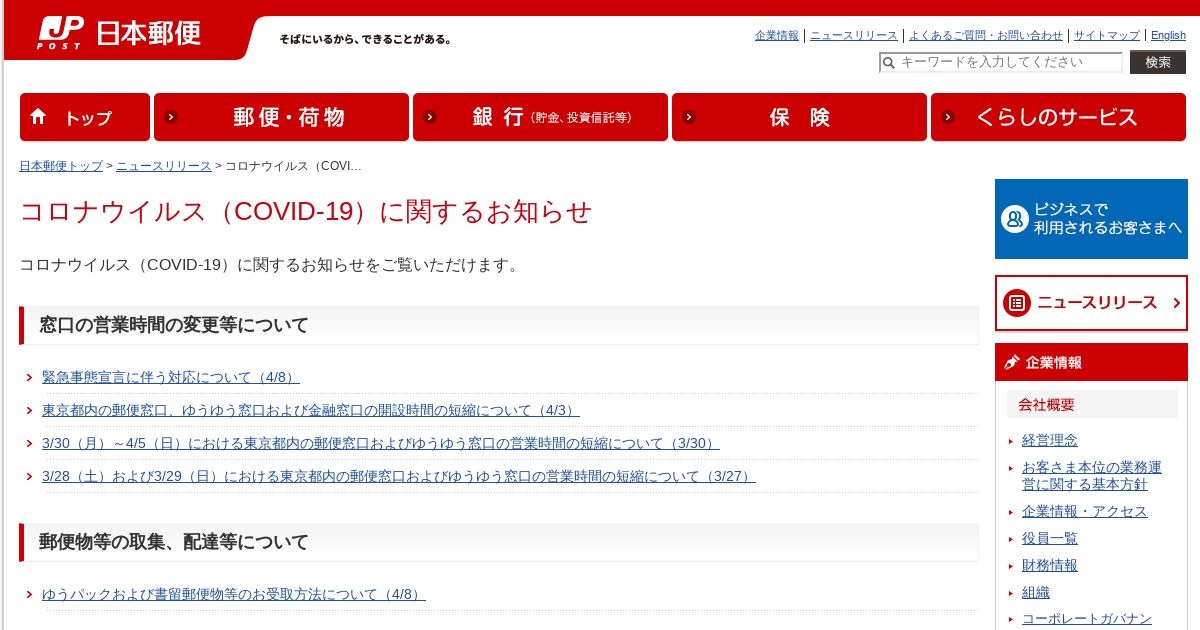Viewport: 1200px width, 630px height.
Task: Open the トップ navigation tab
Action: tap(85, 117)
